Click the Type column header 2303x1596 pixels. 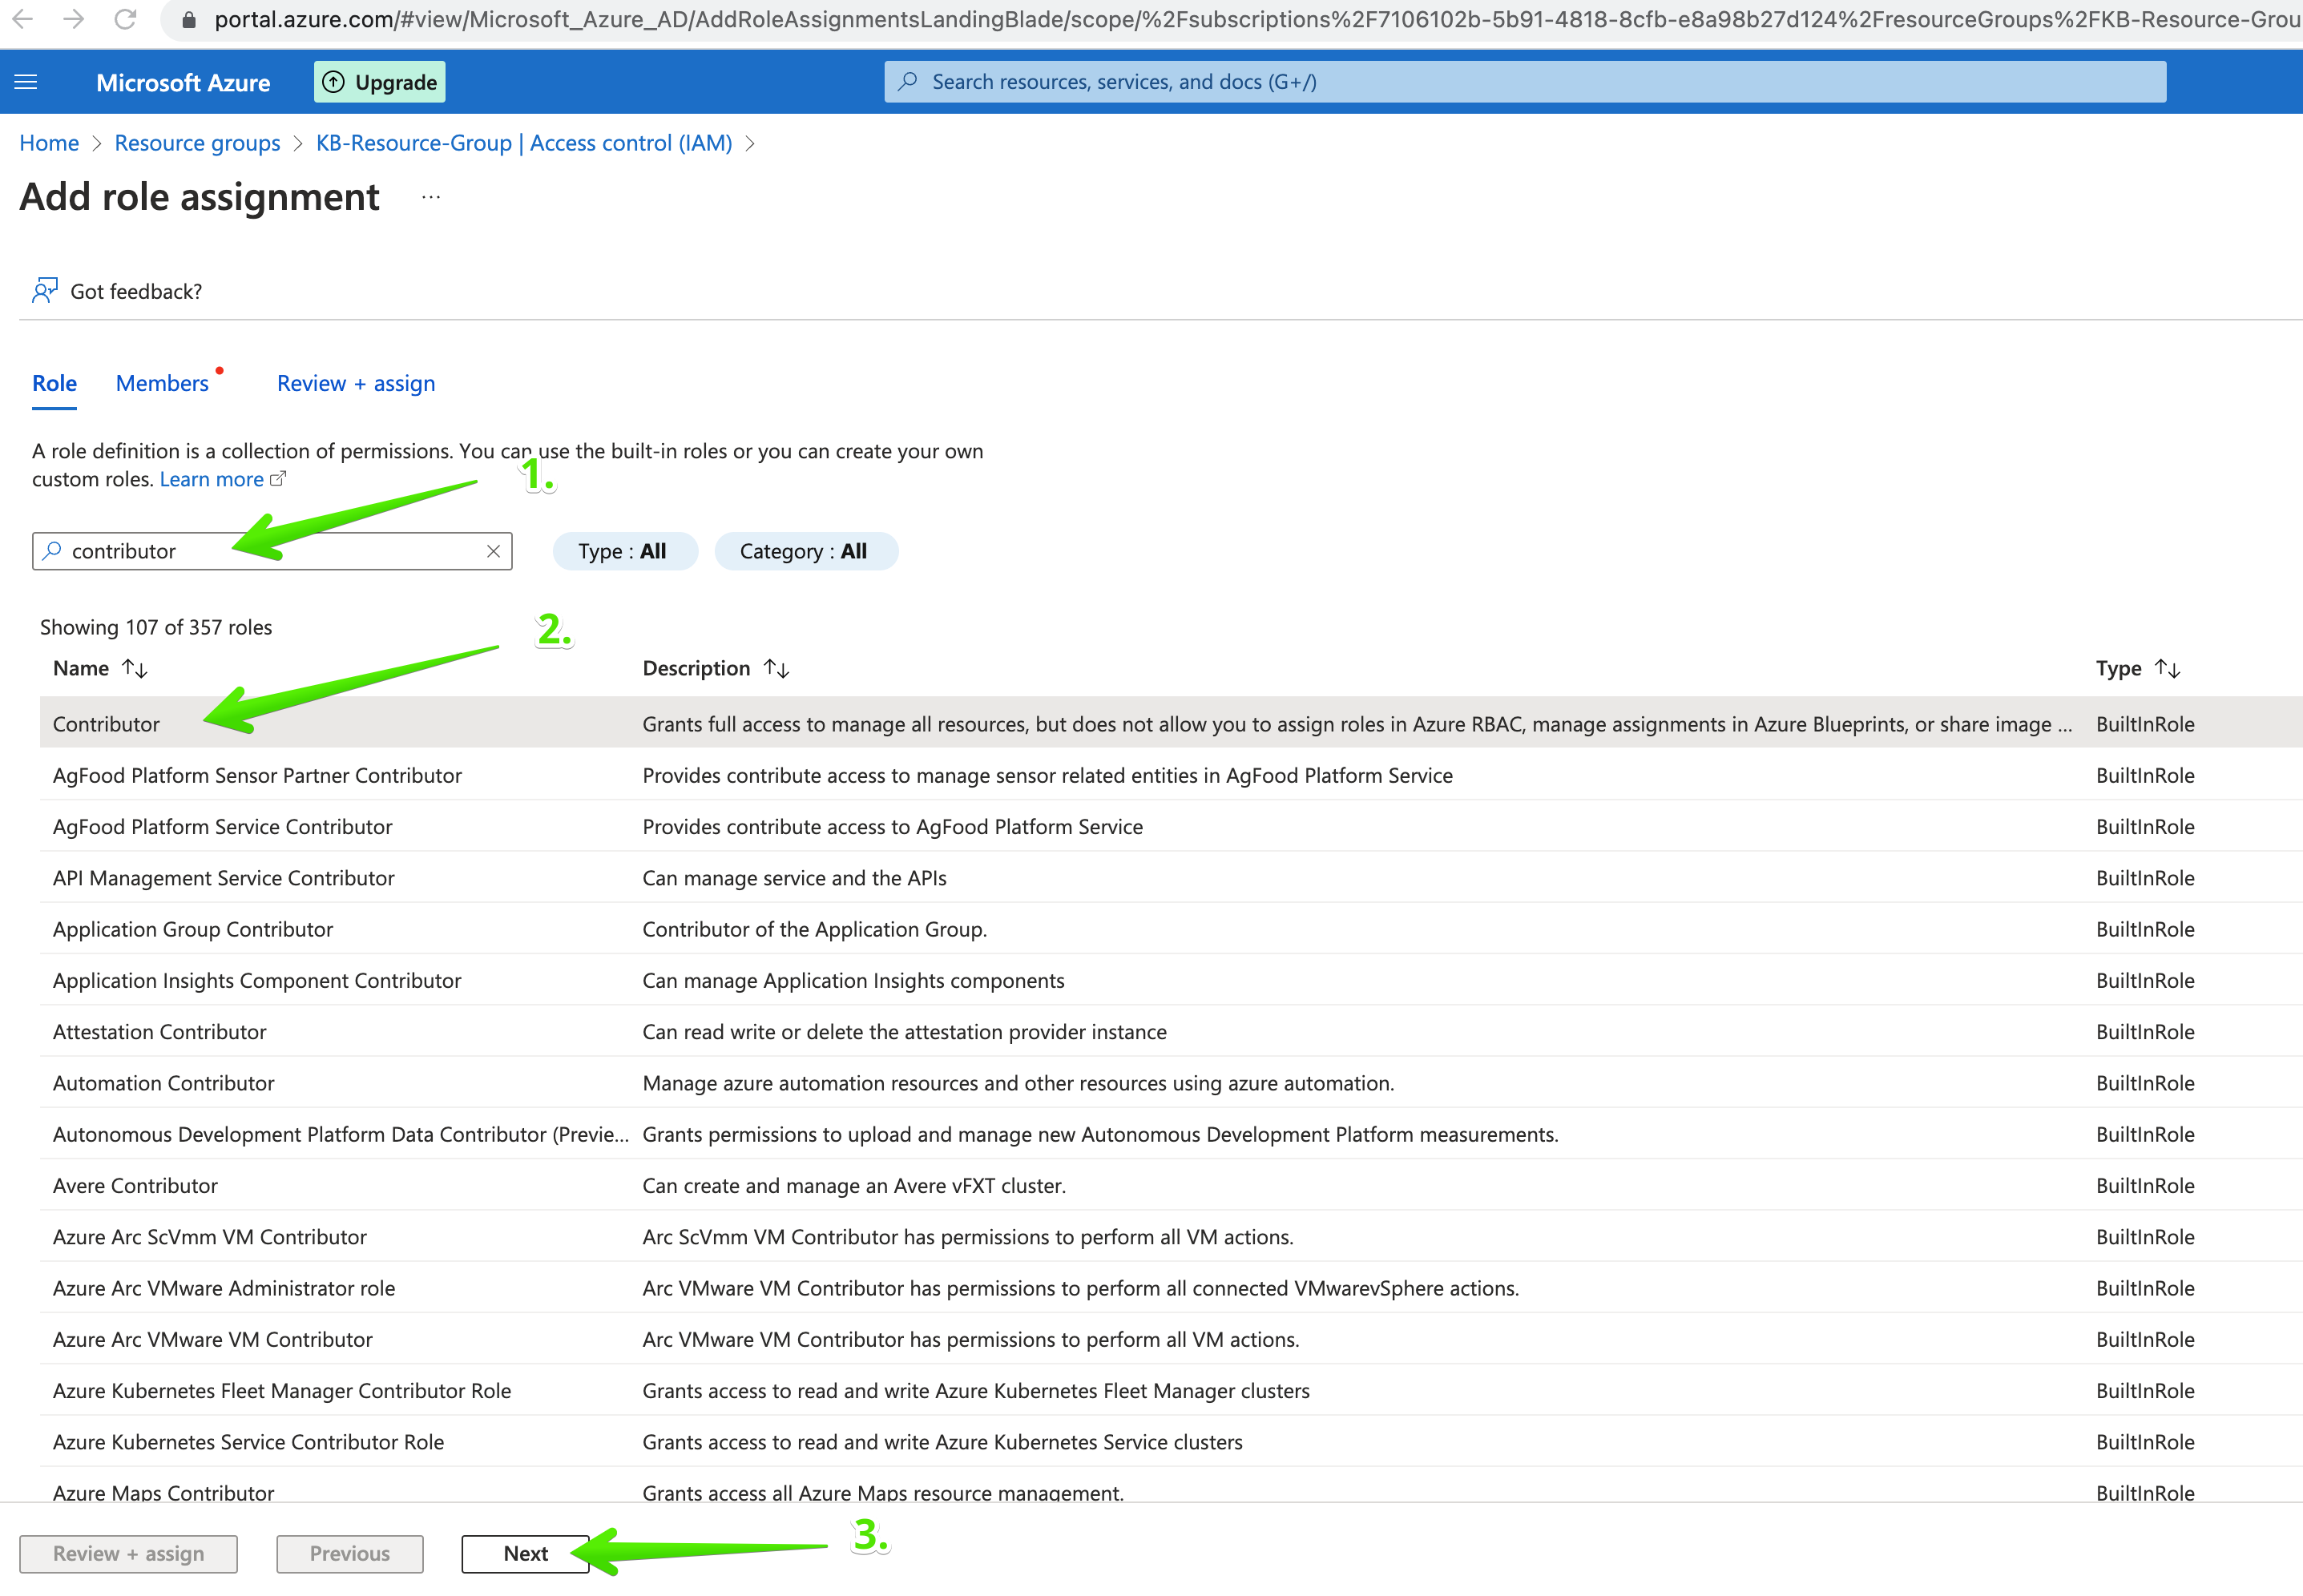[2118, 669]
